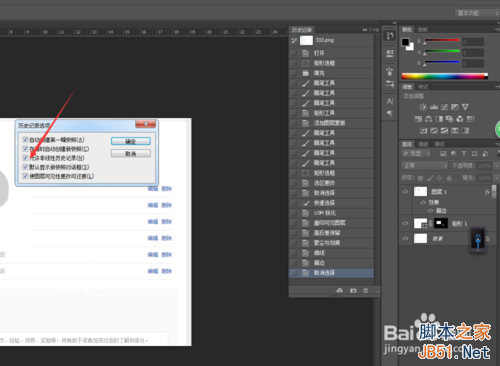Click the 取消 cancel button in the dialog
Image resolution: width=500 pixels, height=366 pixels.
pyautogui.click(x=131, y=153)
